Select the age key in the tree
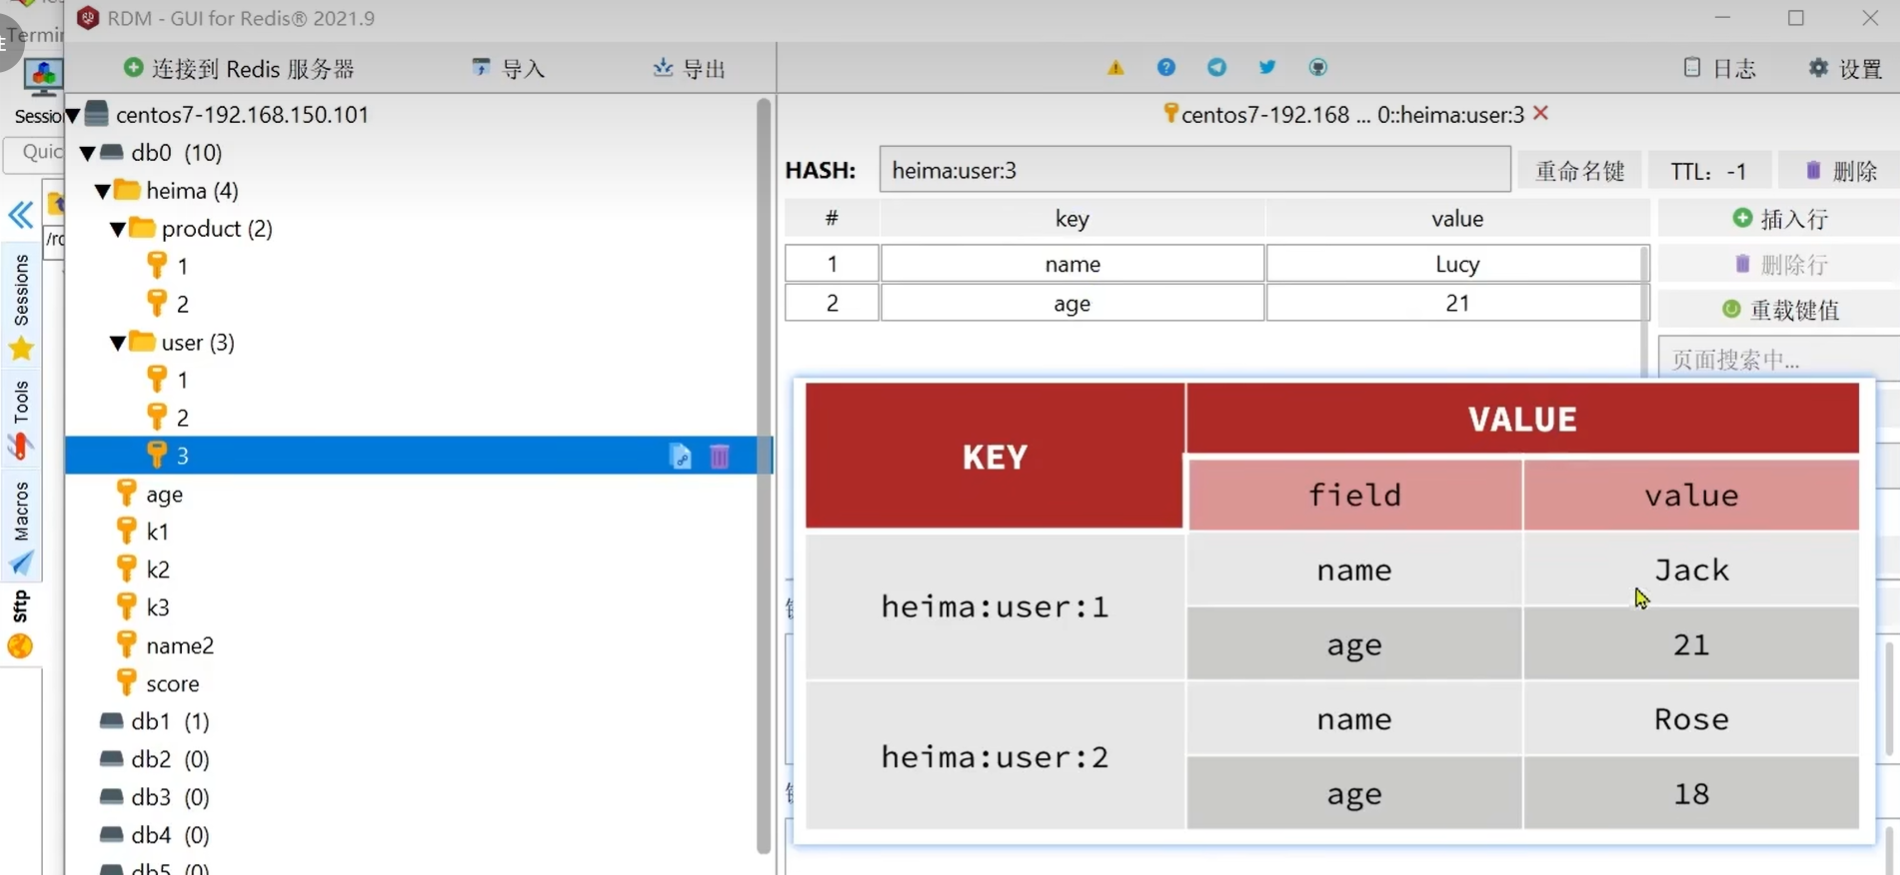 (x=164, y=494)
